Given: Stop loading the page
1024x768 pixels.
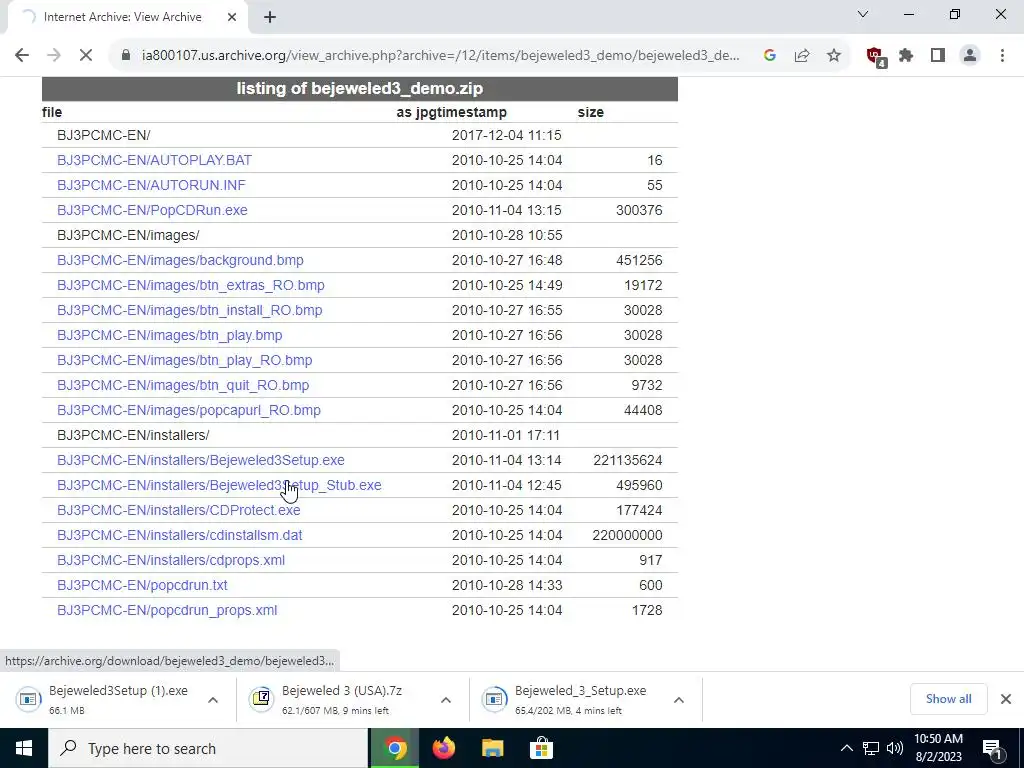Looking at the screenshot, I should coord(86,56).
